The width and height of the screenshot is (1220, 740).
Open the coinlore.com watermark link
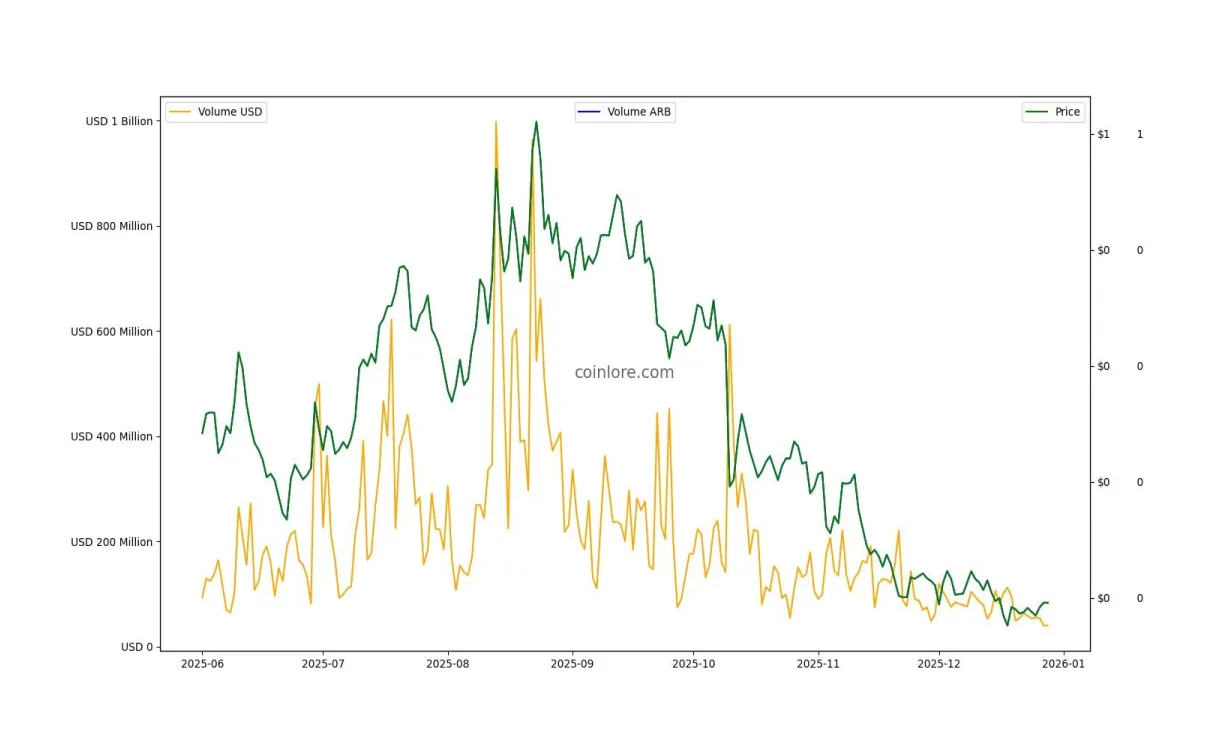pyautogui.click(x=624, y=372)
